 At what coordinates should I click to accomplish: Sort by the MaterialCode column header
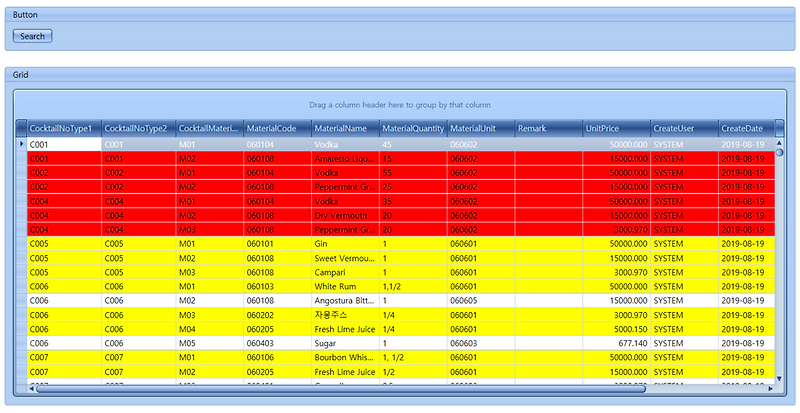[x=278, y=129]
